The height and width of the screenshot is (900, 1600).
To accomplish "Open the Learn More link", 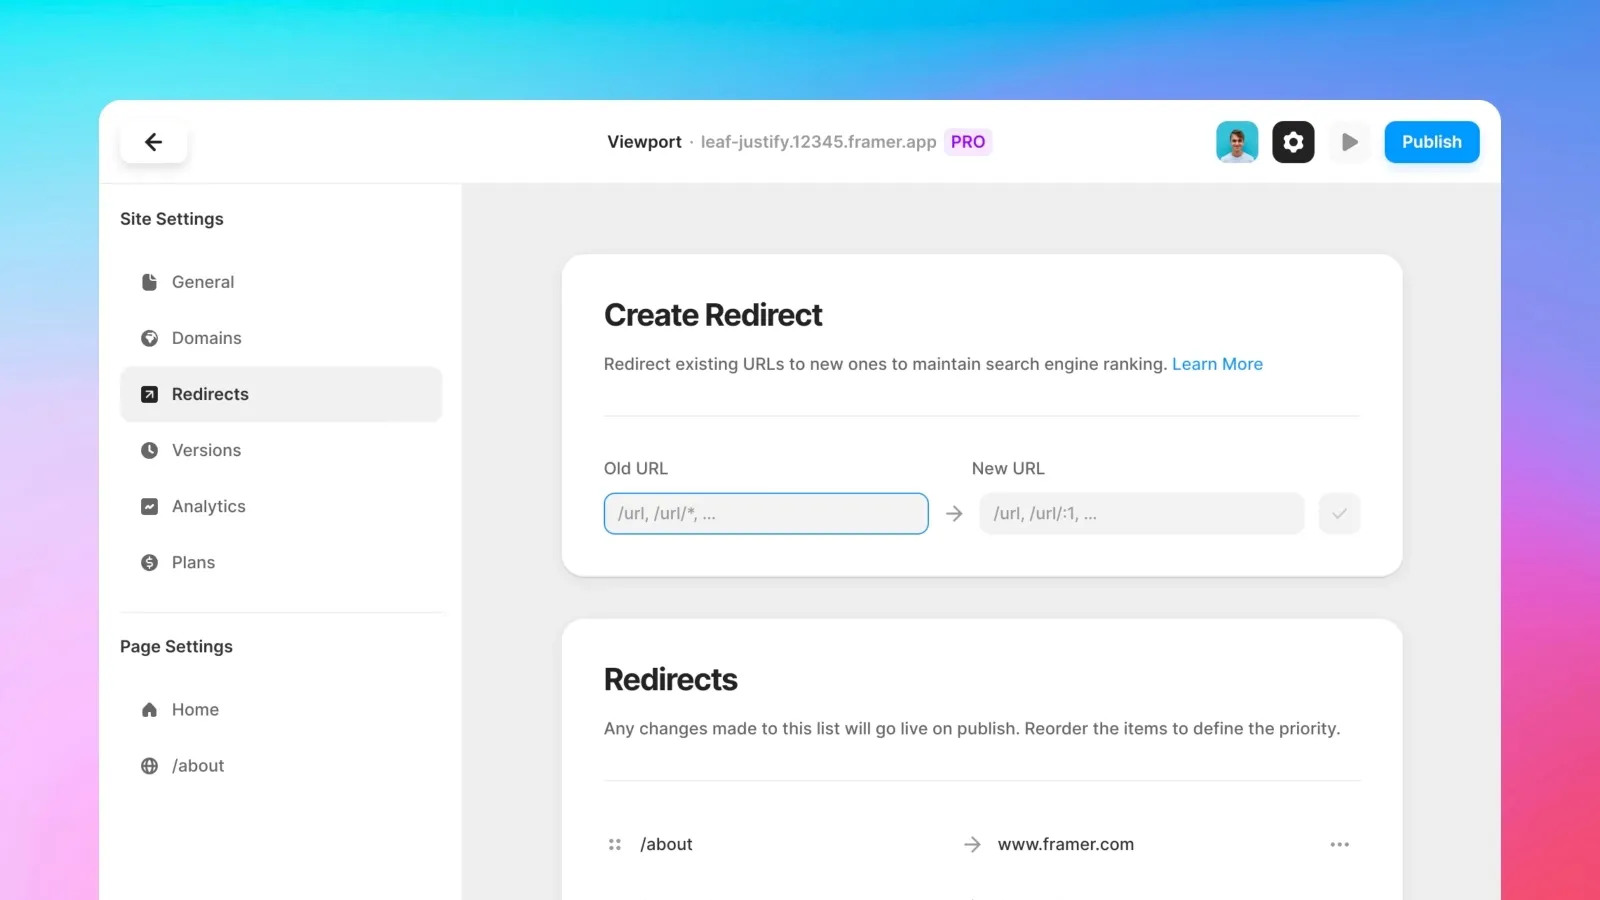I will click(1217, 364).
